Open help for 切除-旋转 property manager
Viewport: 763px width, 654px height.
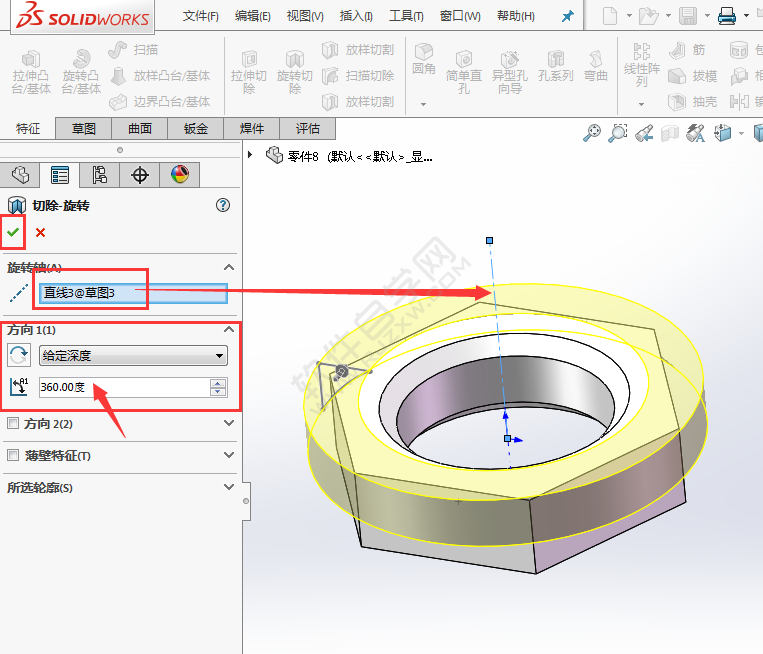(x=223, y=205)
